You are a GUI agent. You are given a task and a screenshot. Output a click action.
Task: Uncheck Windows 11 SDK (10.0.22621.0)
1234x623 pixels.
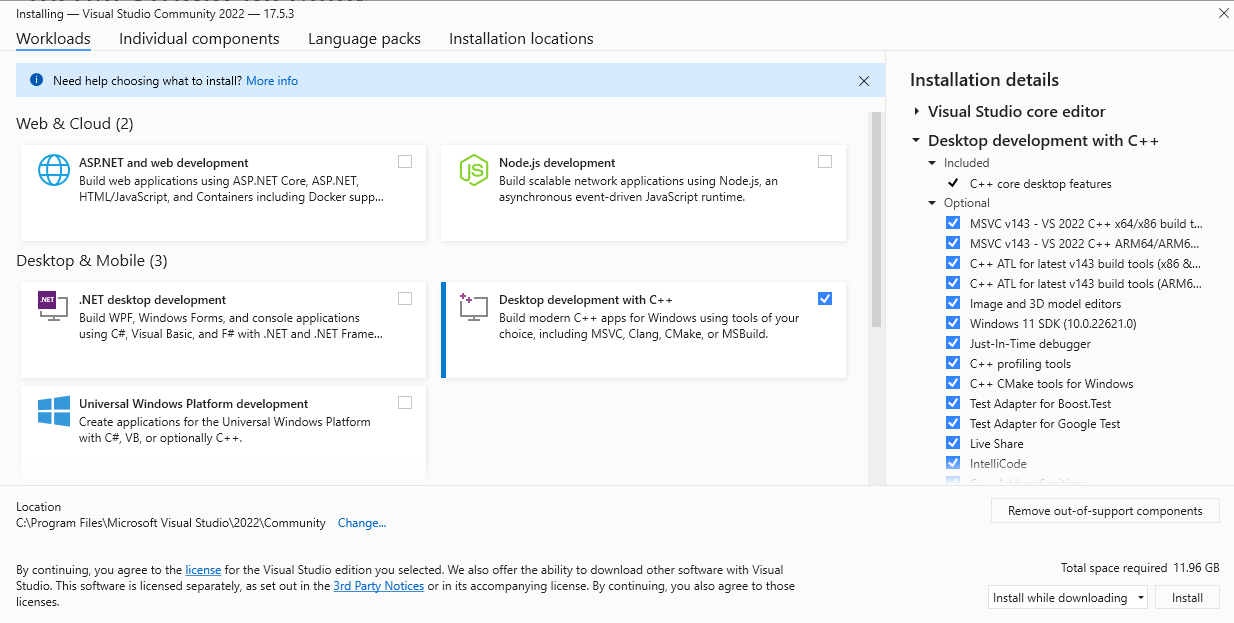click(x=953, y=323)
